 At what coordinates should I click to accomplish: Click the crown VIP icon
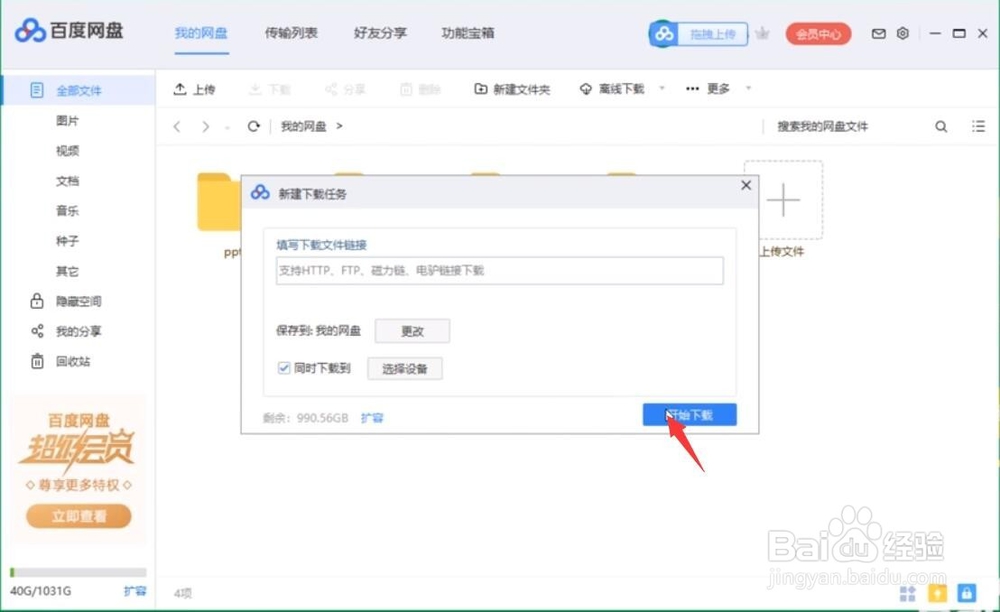click(762, 33)
